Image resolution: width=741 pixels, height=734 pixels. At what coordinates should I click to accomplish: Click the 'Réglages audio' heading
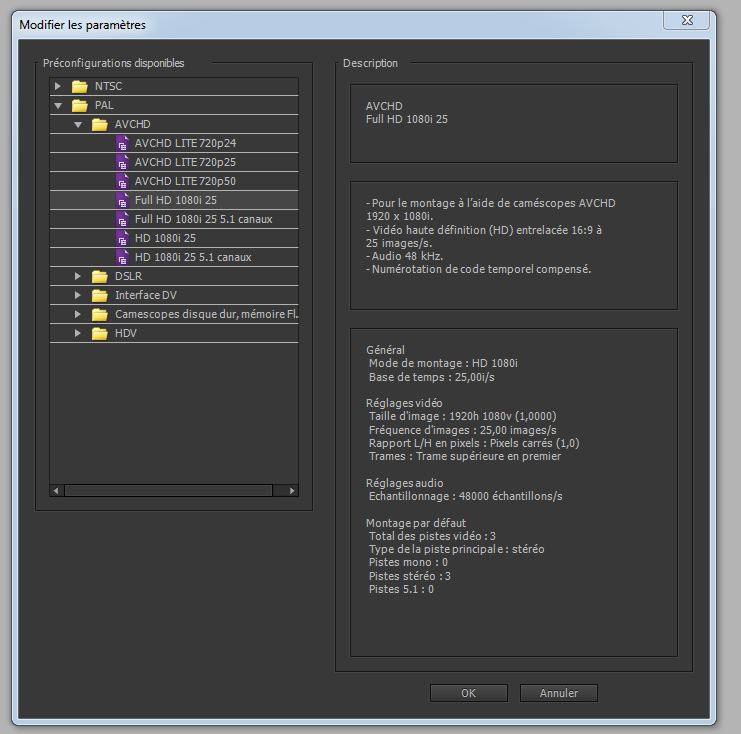click(x=405, y=483)
